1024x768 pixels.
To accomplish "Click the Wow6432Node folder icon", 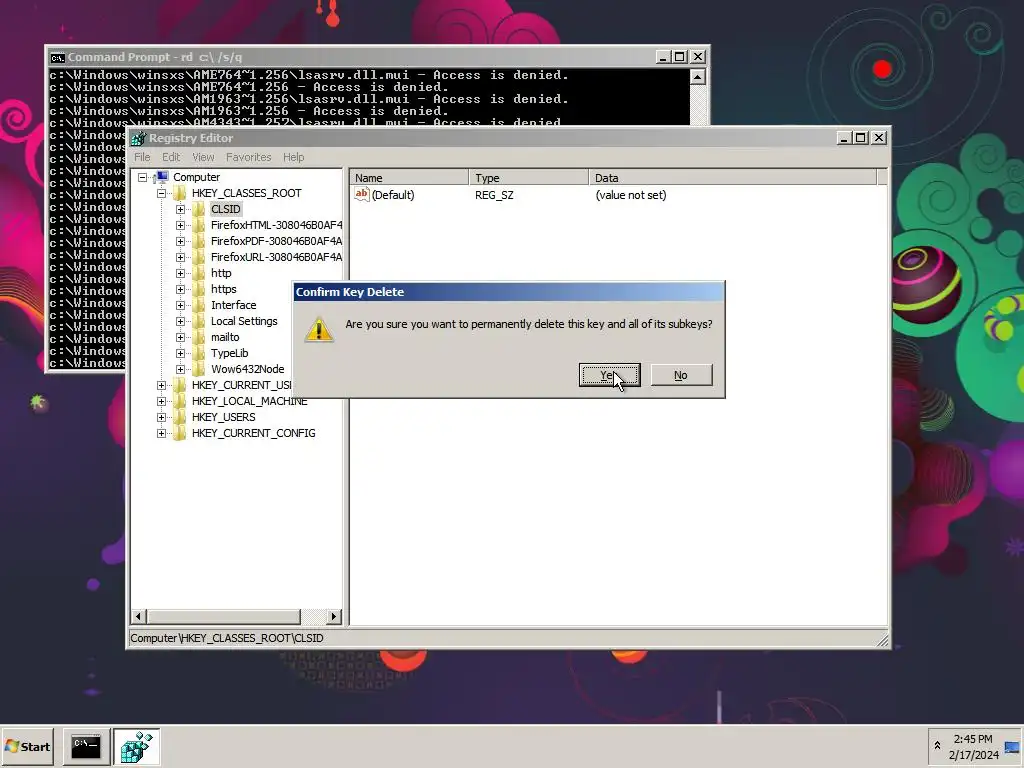I will [x=199, y=369].
